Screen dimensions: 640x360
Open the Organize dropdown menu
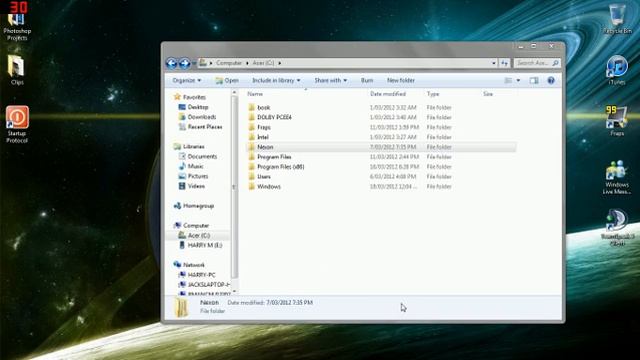click(187, 80)
